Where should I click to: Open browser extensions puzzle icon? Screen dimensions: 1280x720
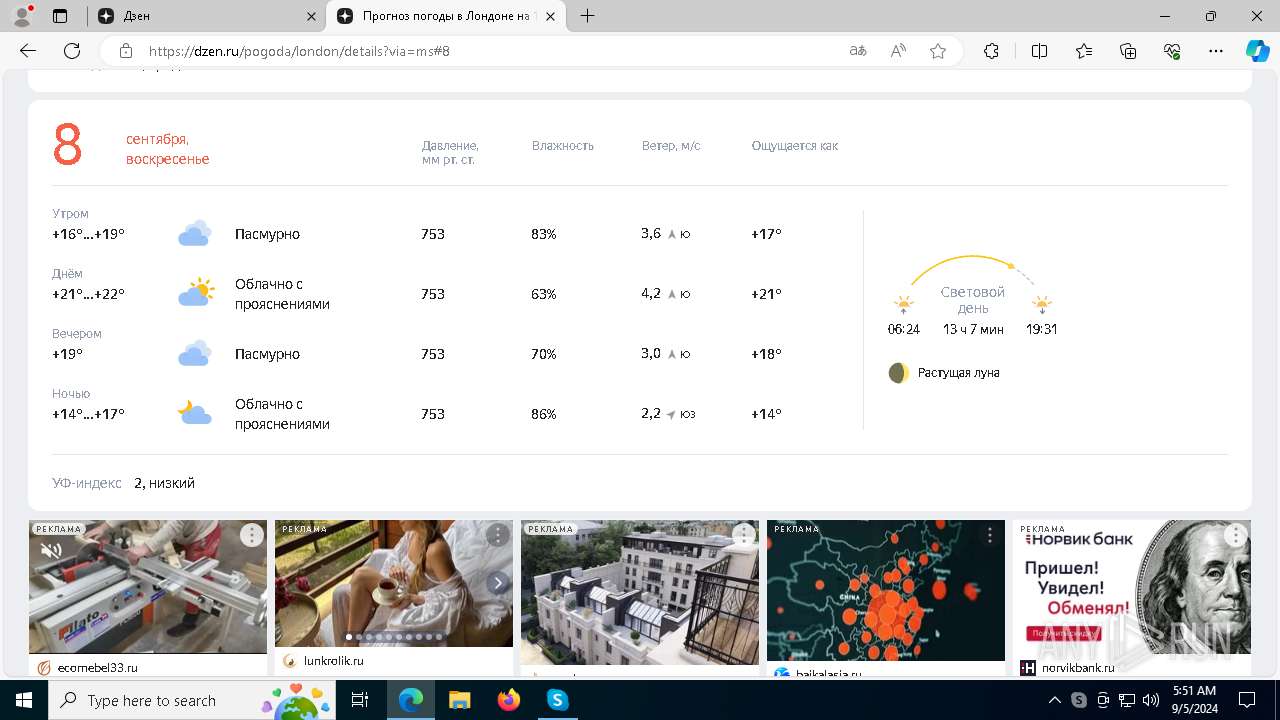click(x=991, y=51)
